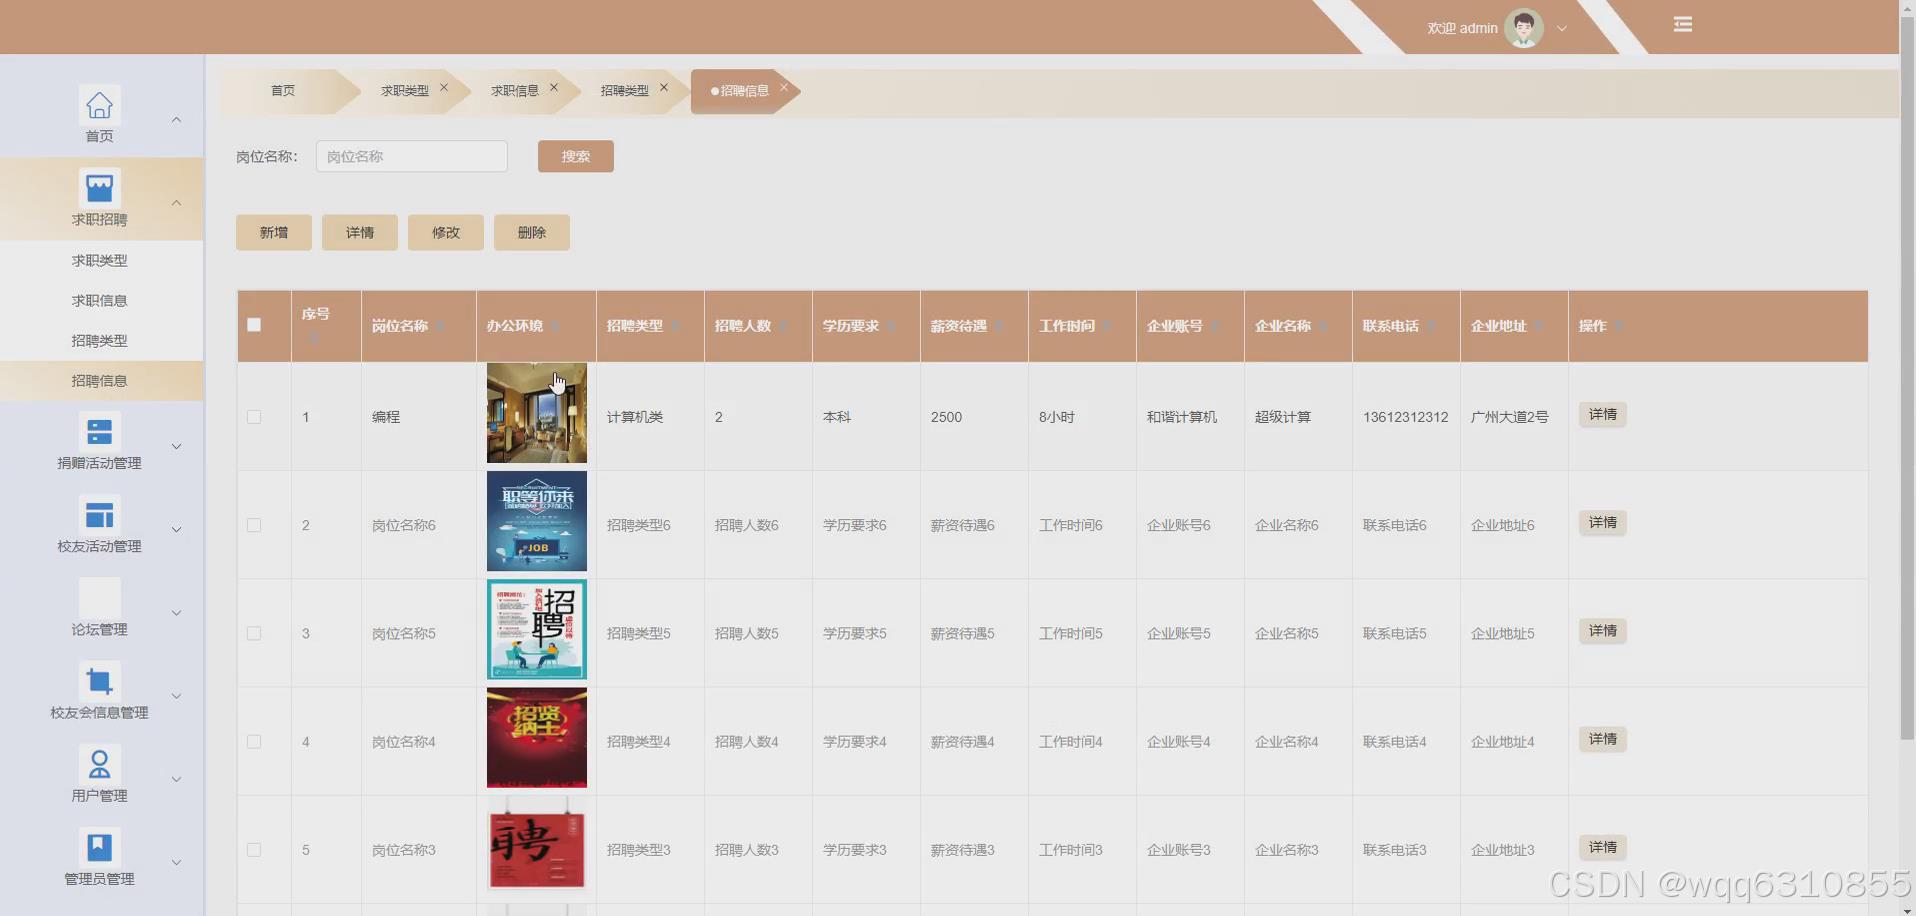This screenshot has width=1916, height=916.
Task: Tick the checkbox for 岗位名称5 row
Action: point(254,633)
